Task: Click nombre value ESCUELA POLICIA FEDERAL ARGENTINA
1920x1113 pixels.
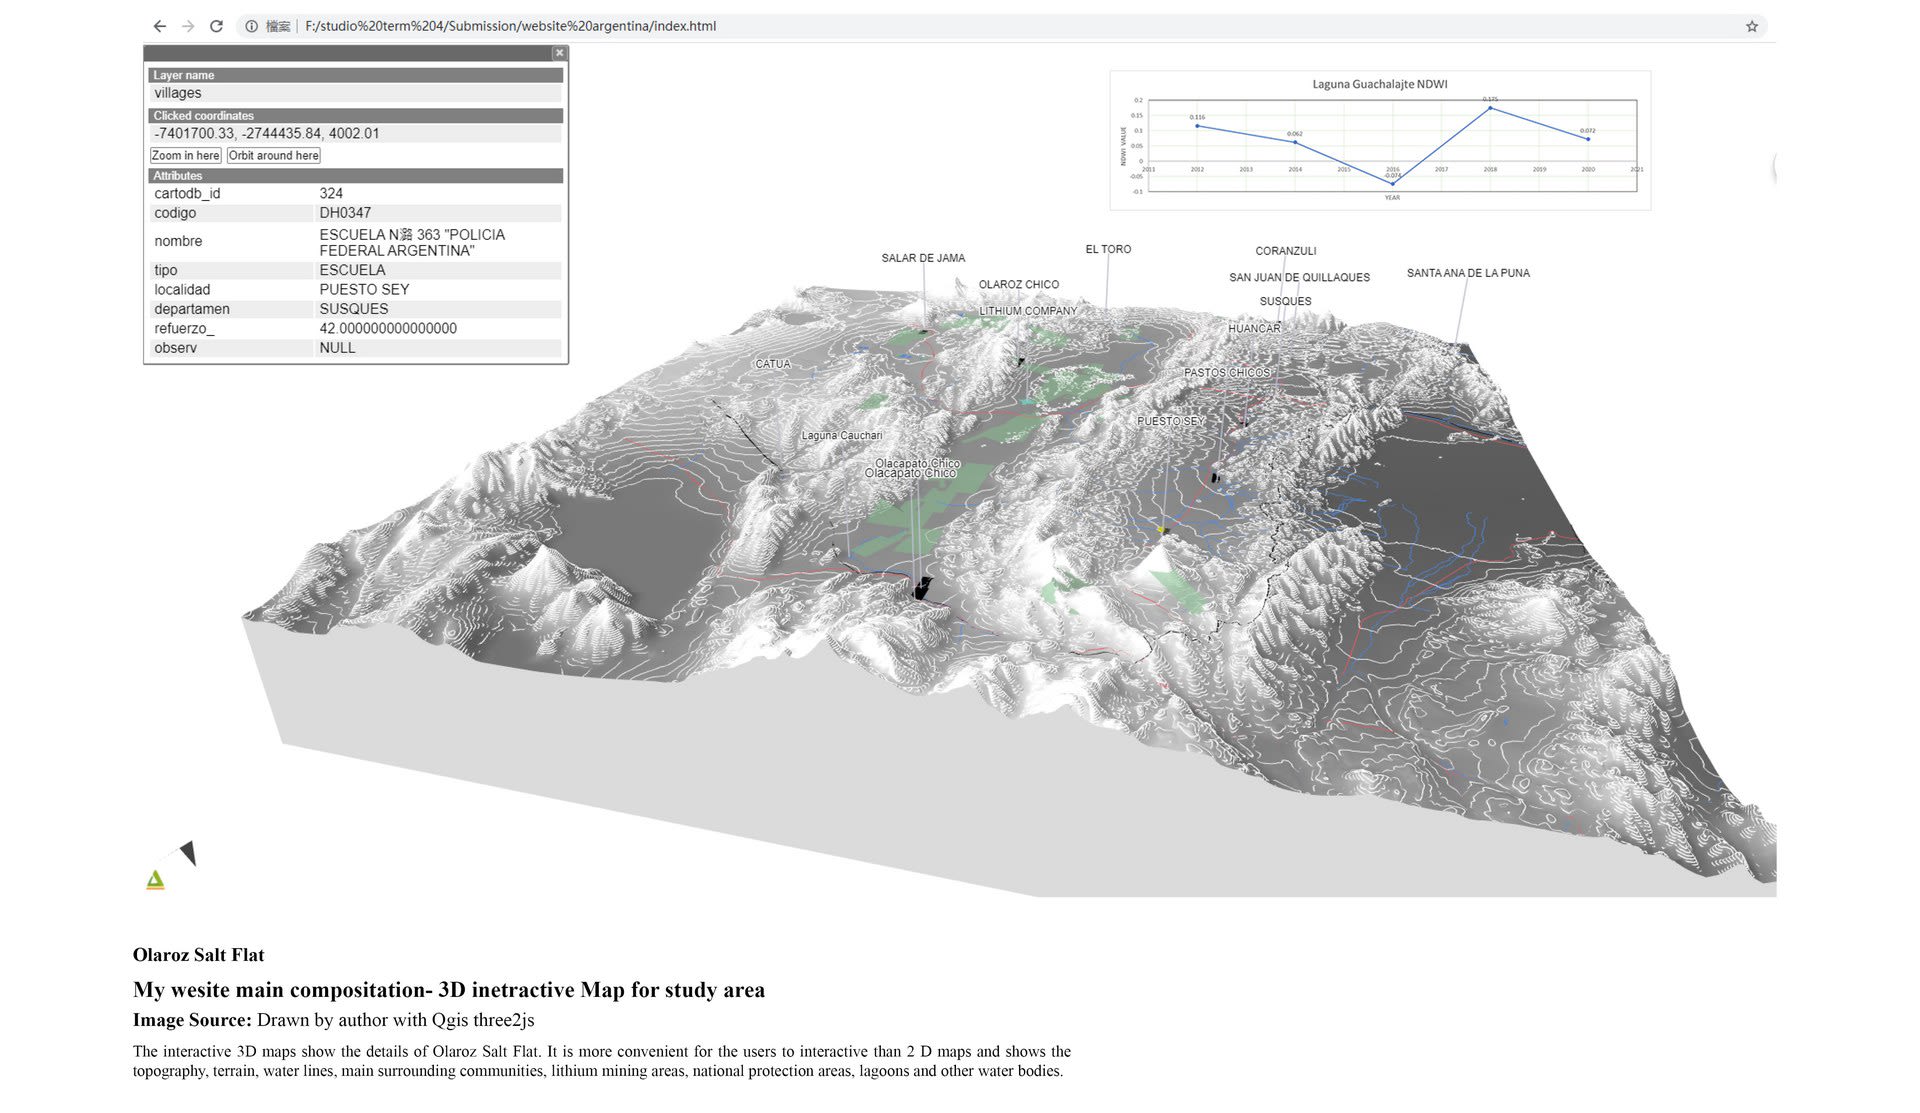Action: [412, 242]
